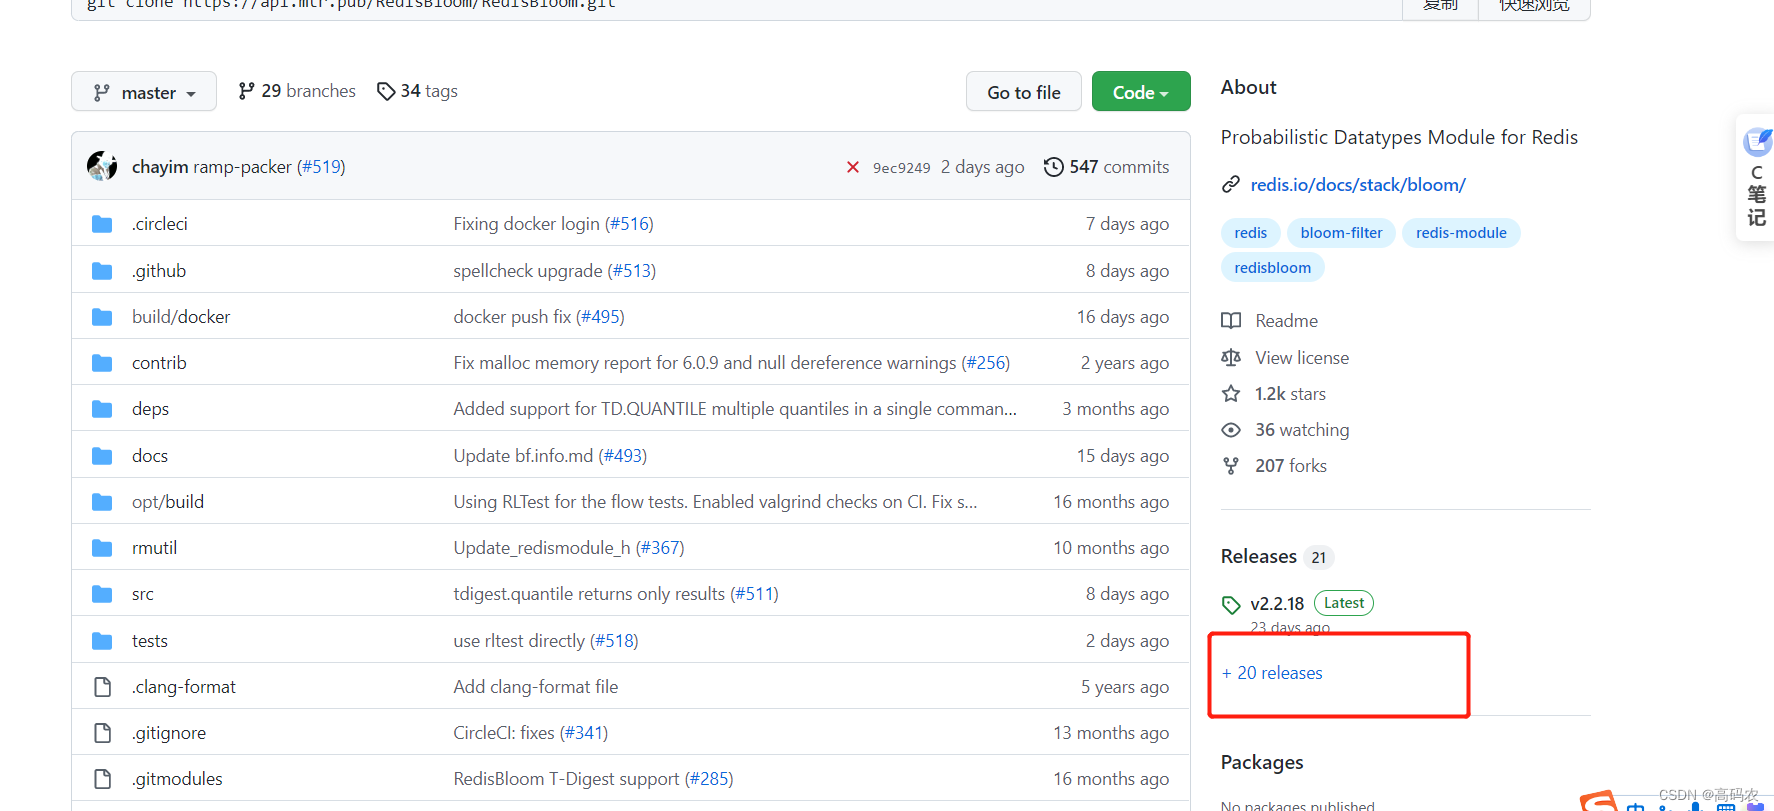The width and height of the screenshot is (1774, 811).
Task: Click the .clang-format file icon
Action: [x=102, y=687]
